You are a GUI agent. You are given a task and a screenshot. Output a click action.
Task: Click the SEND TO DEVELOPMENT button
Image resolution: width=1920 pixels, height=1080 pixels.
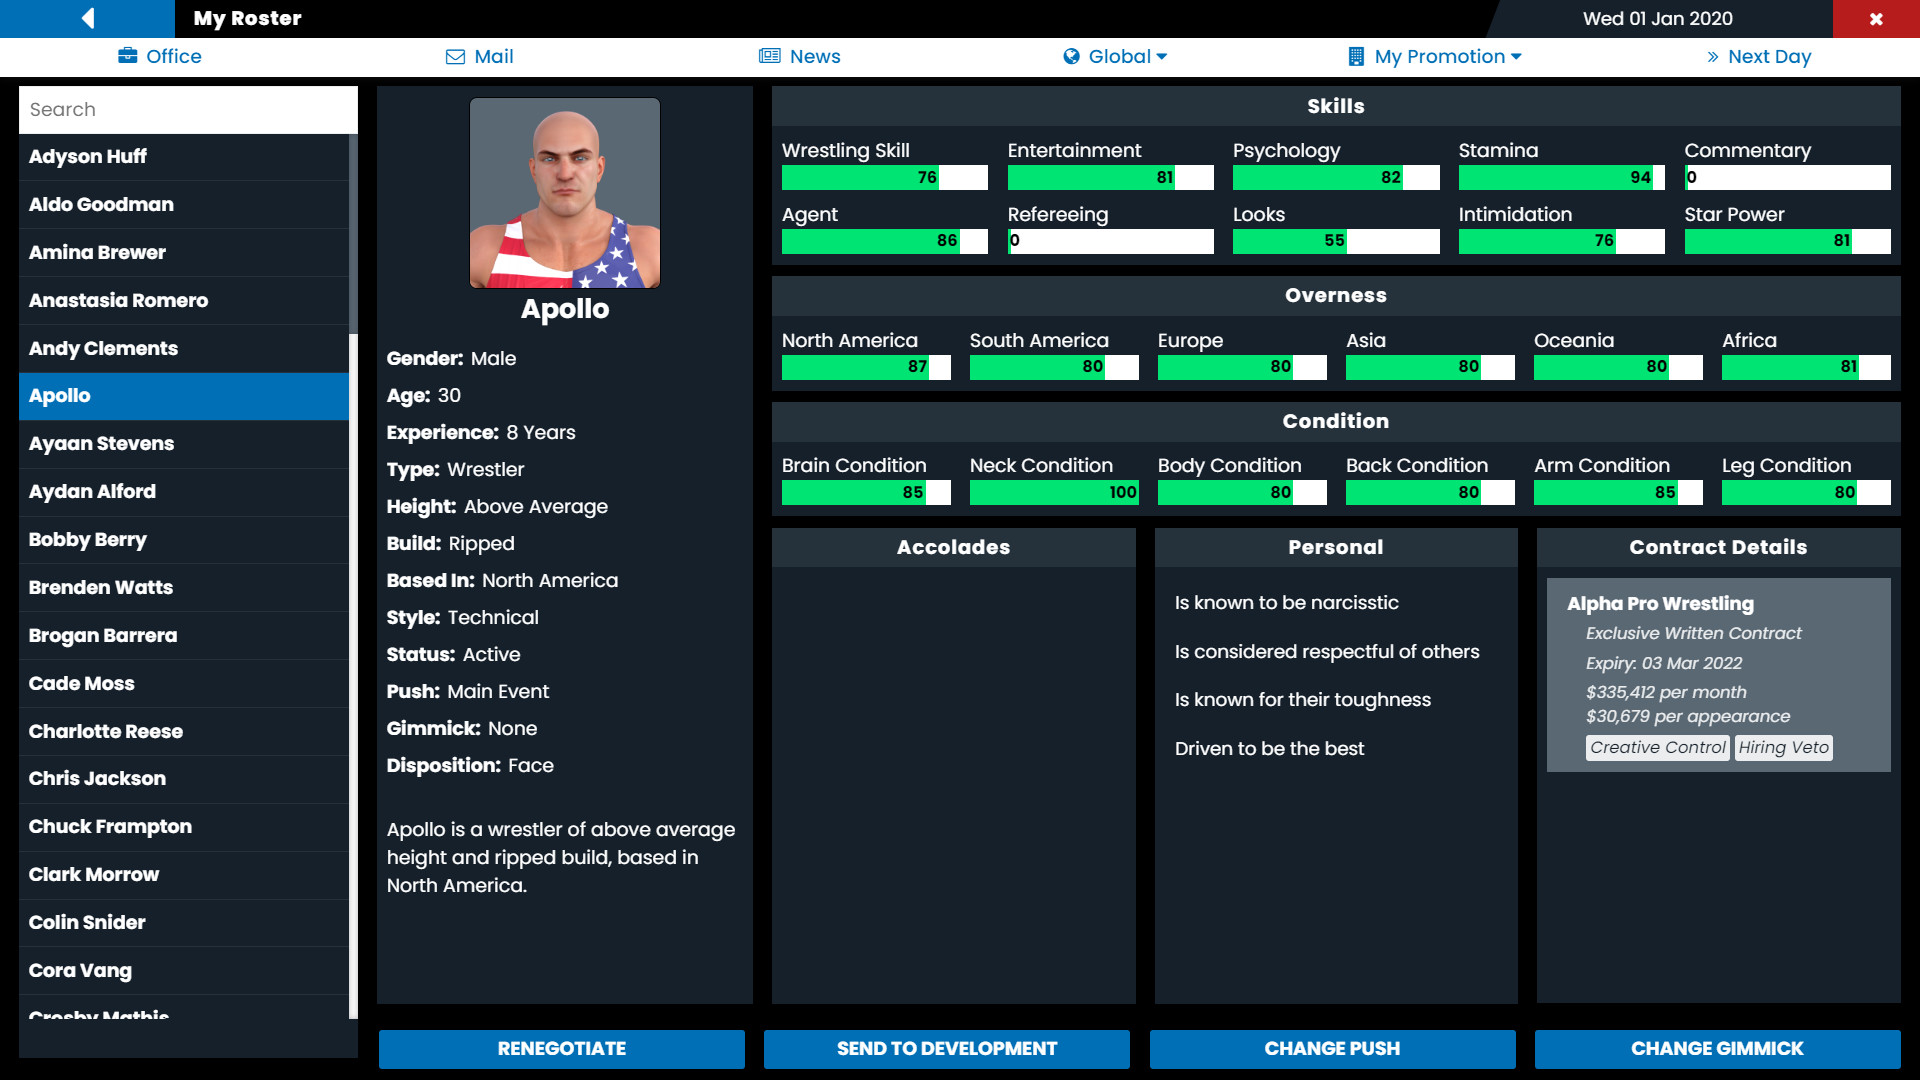coord(947,1048)
